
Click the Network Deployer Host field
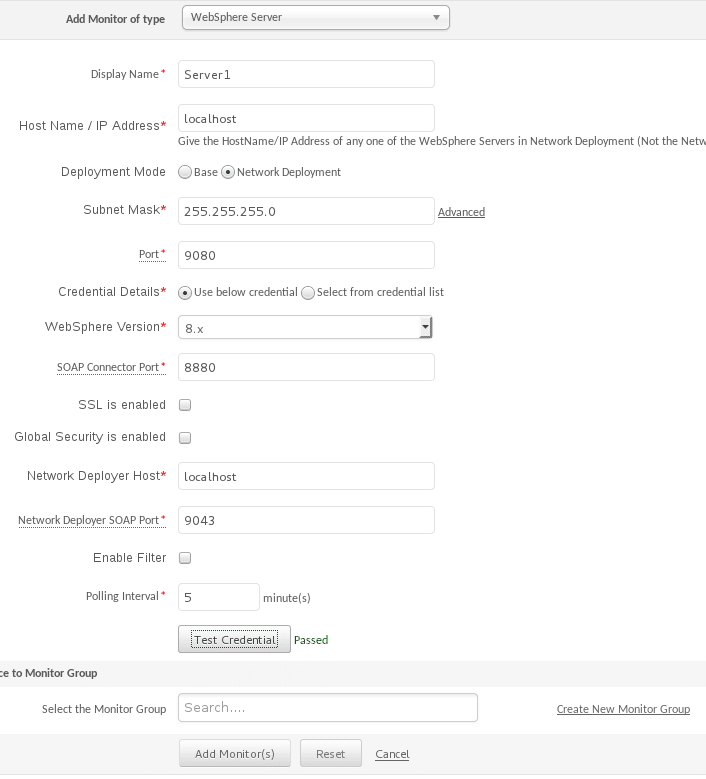tap(306, 476)
